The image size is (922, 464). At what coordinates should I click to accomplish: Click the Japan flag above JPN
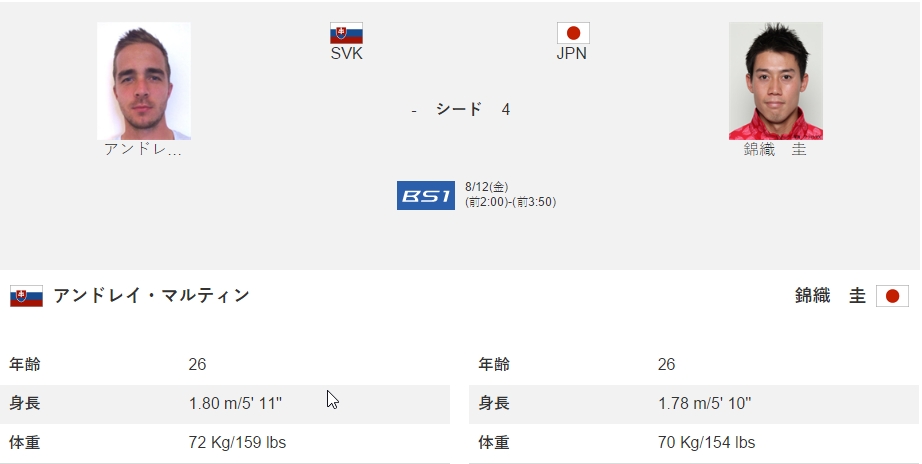(573, 33)
